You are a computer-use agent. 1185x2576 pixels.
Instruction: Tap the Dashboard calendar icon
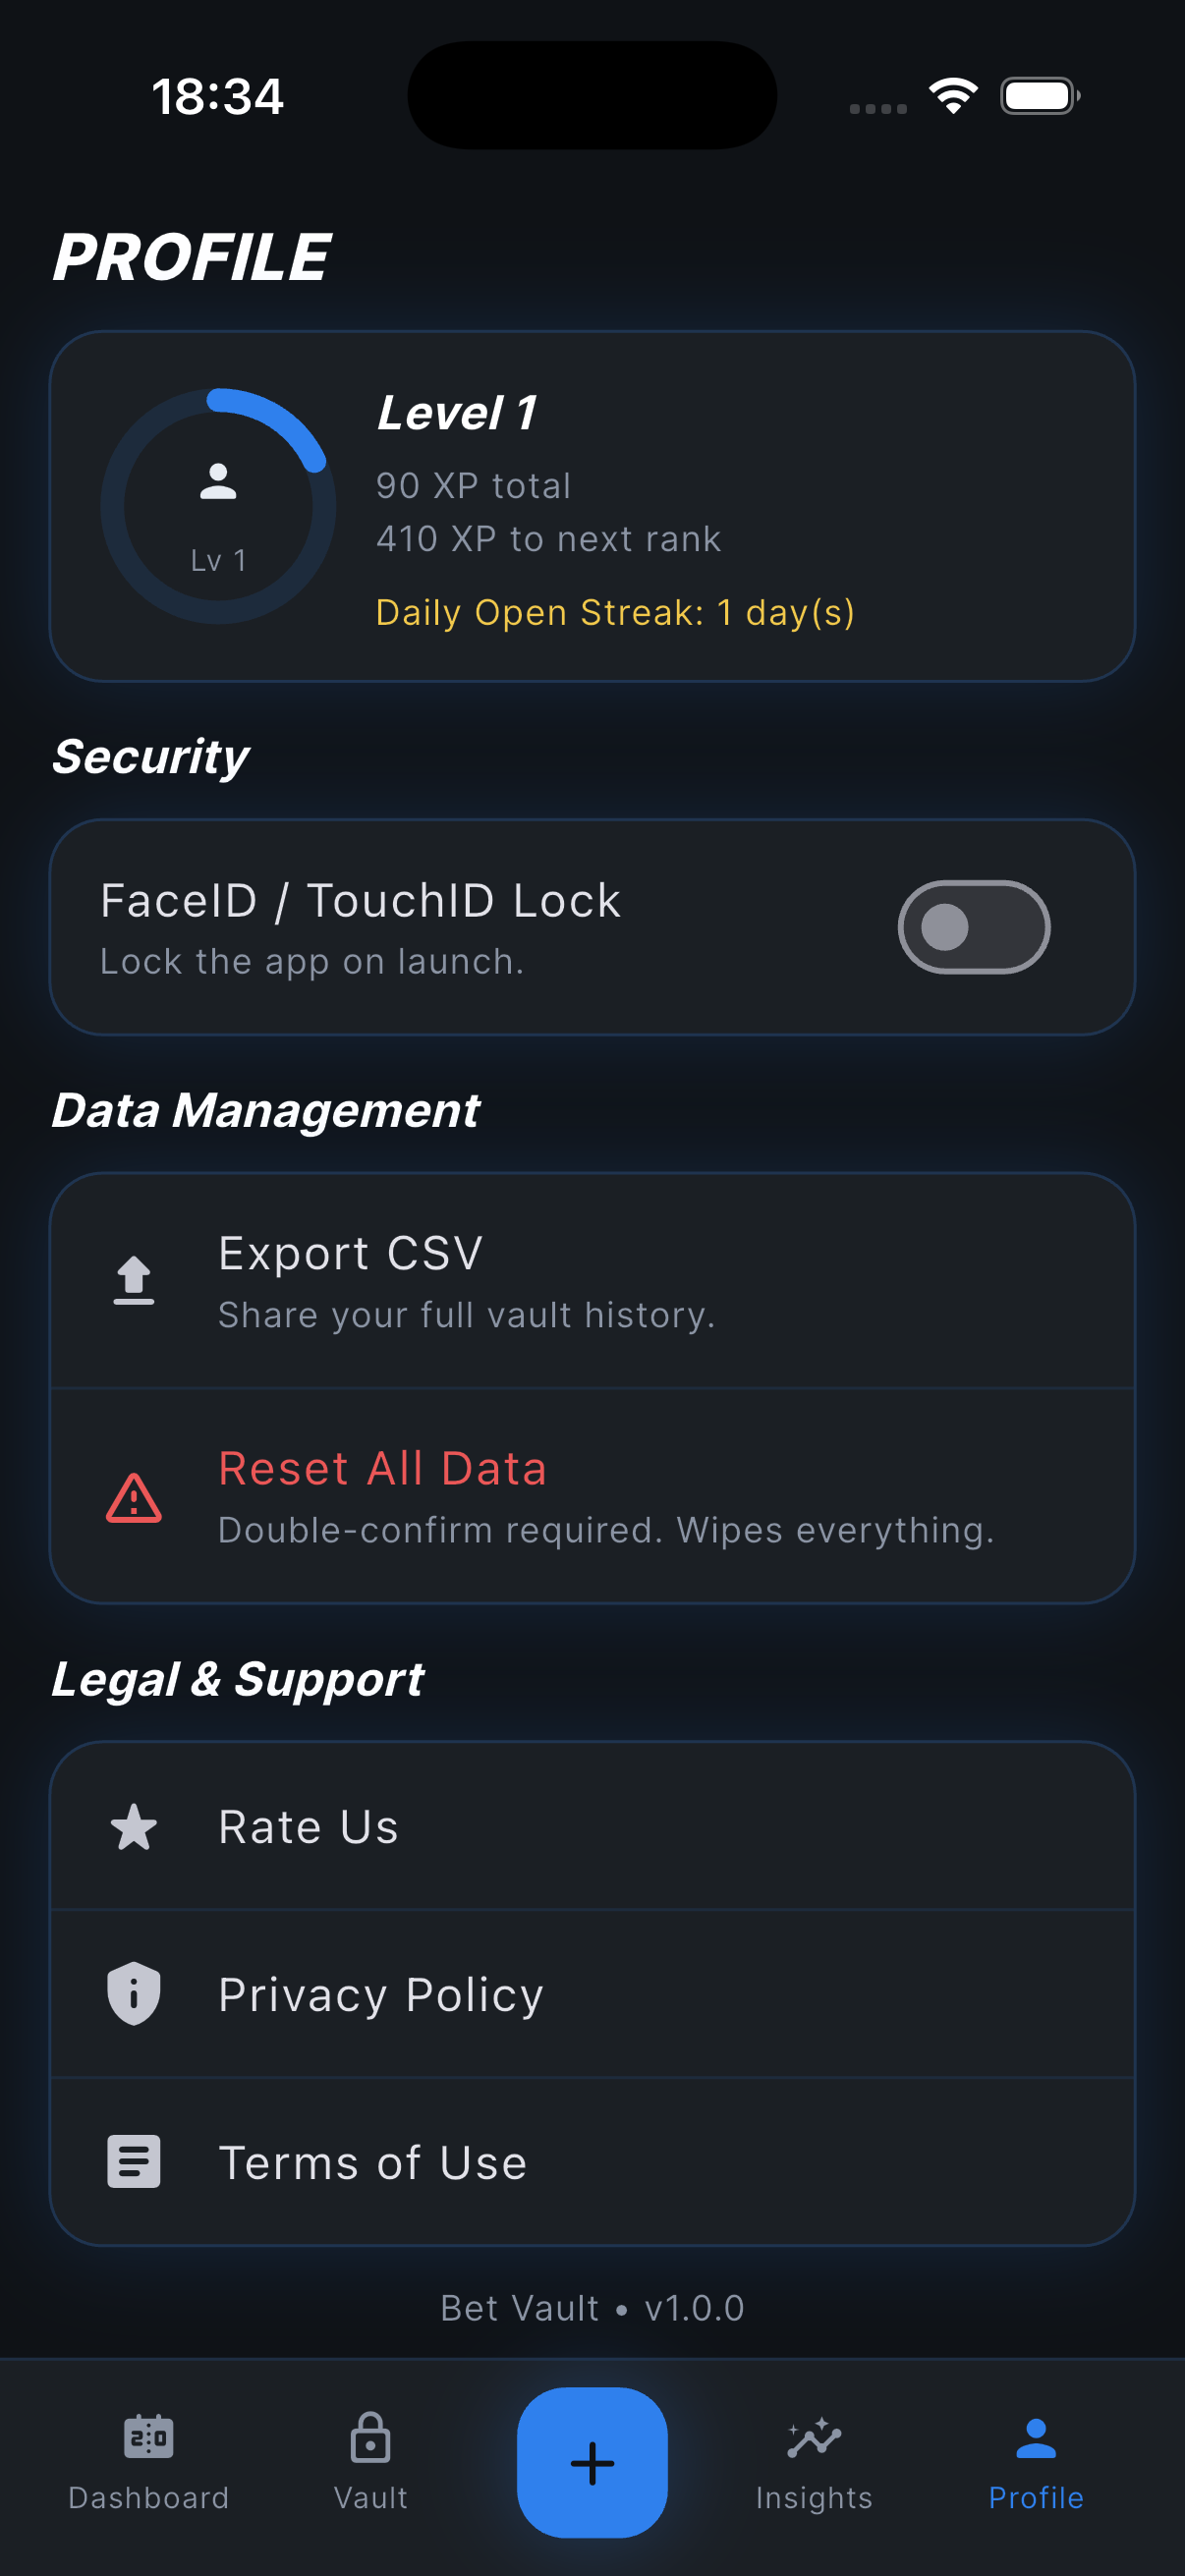coord(148,2438)
